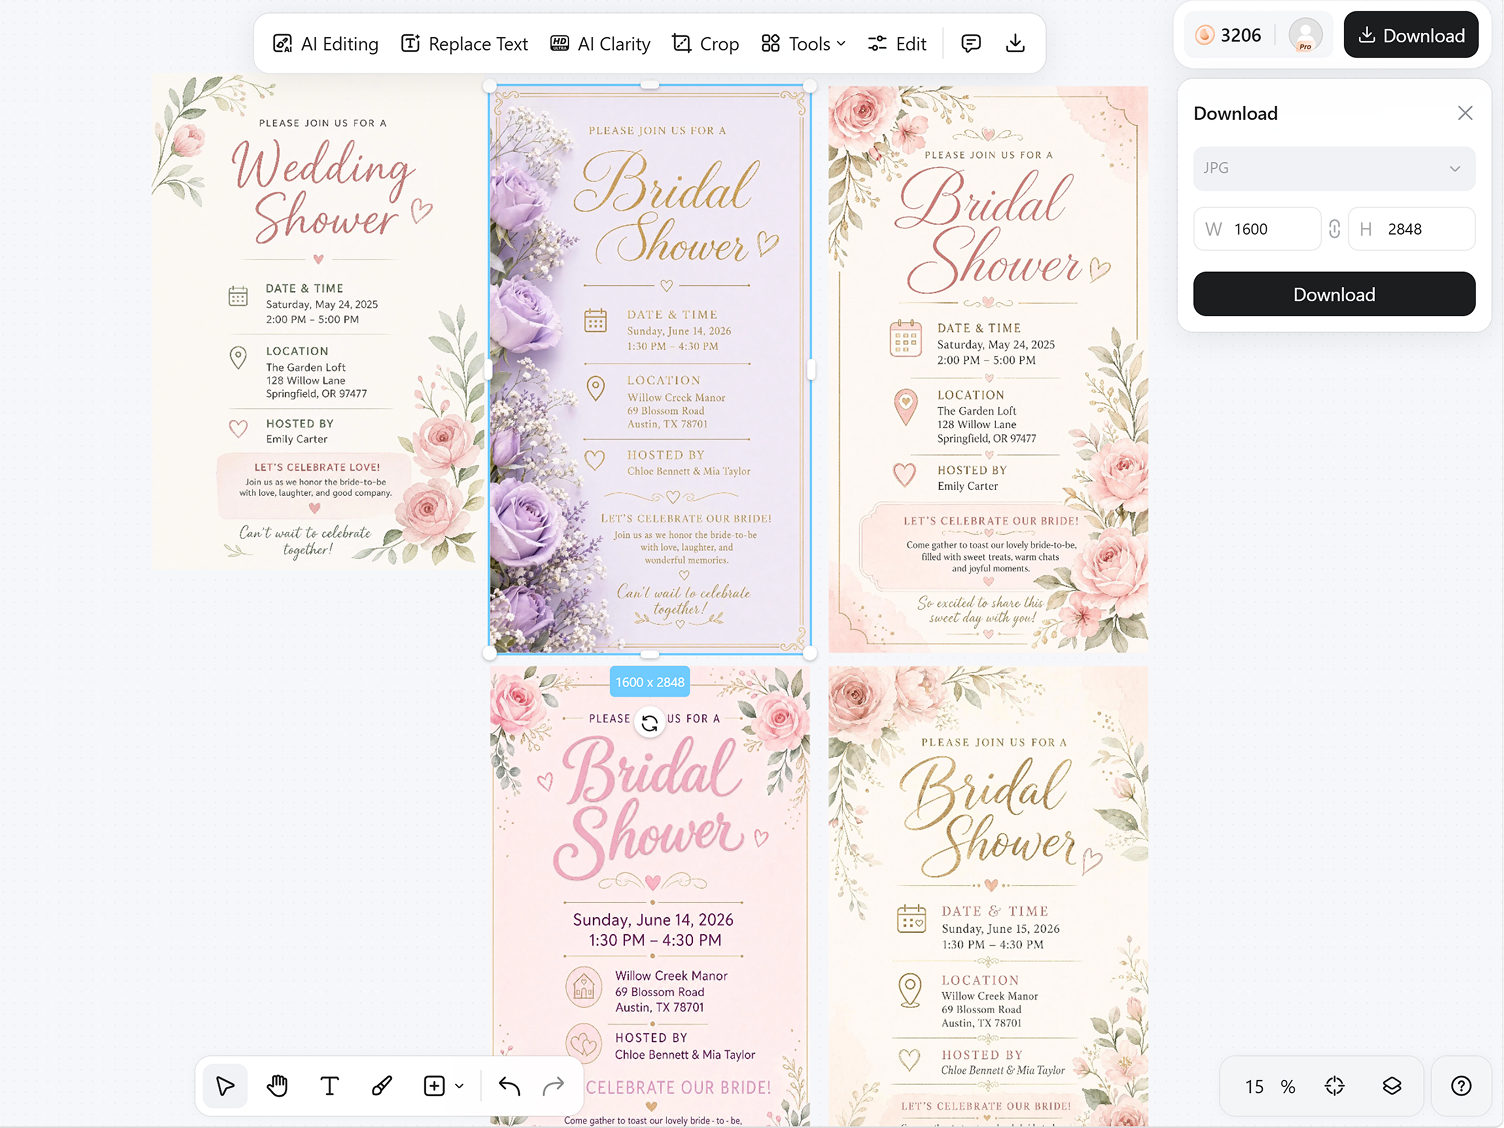Click the Crop icon
This screenshot has height=1128, width=1504.
[682, 44]
